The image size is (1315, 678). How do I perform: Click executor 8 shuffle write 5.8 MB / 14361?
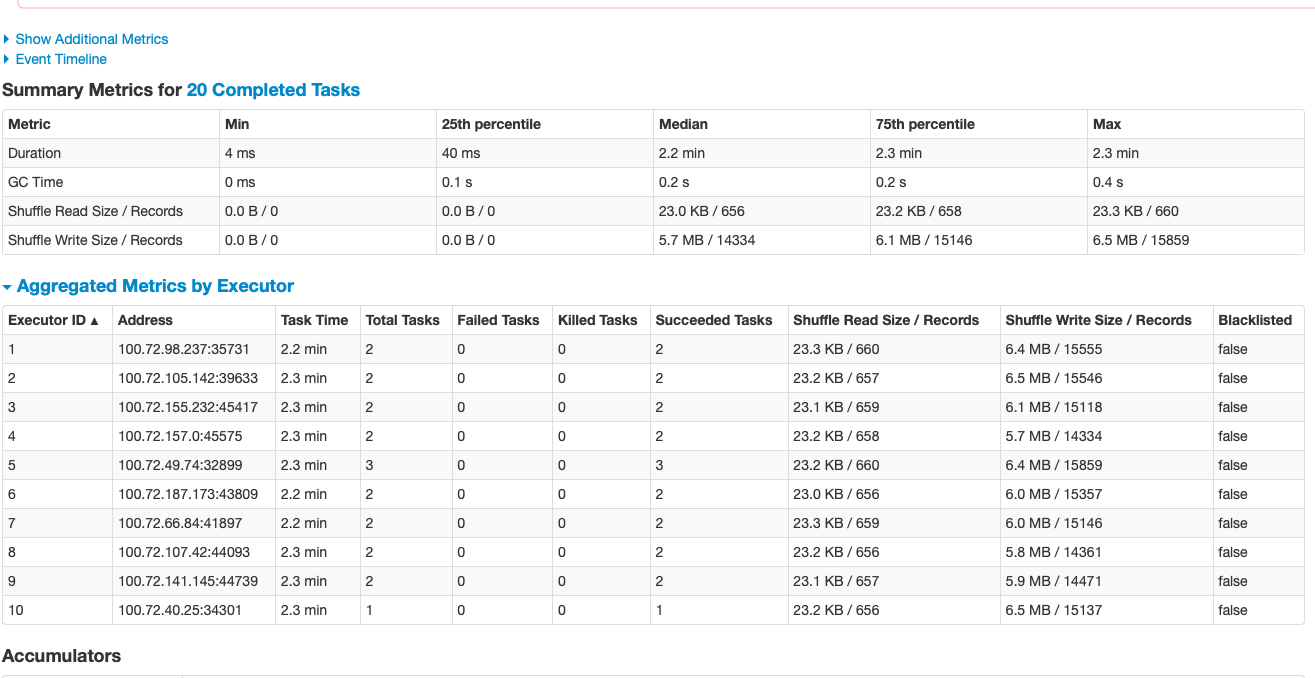1053,552
